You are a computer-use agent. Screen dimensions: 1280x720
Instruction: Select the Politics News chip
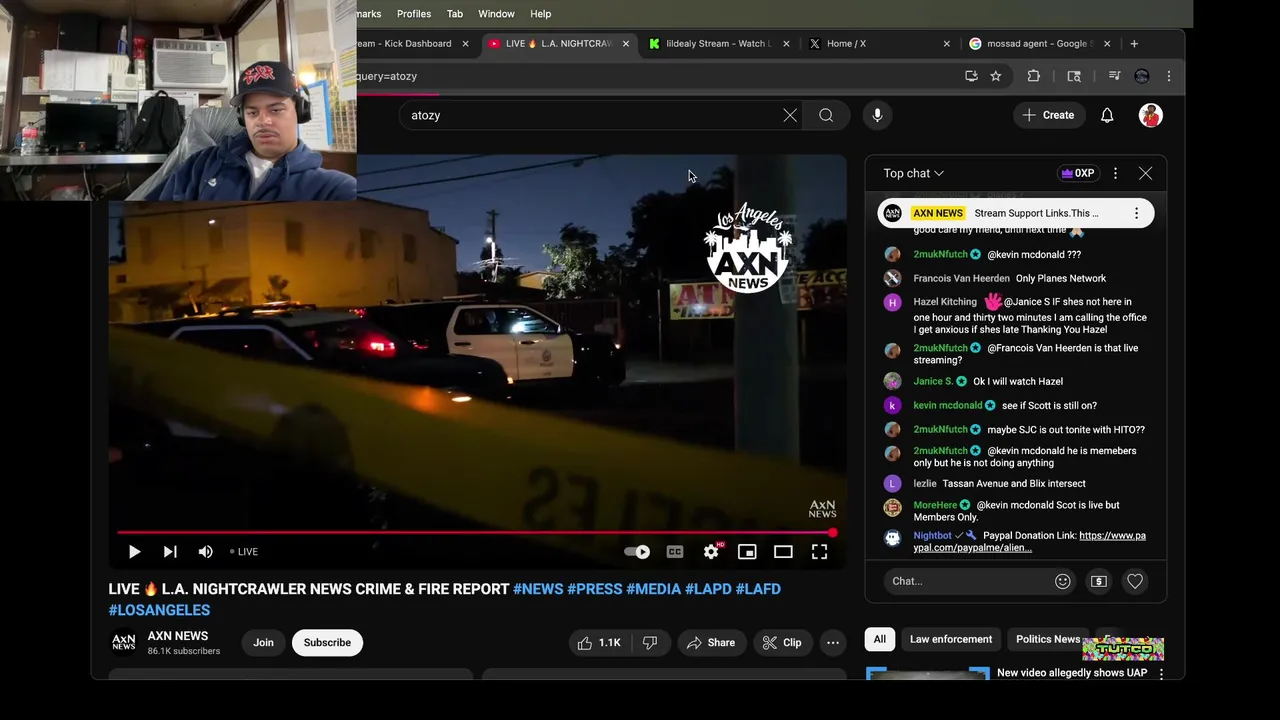[1048, 639]
